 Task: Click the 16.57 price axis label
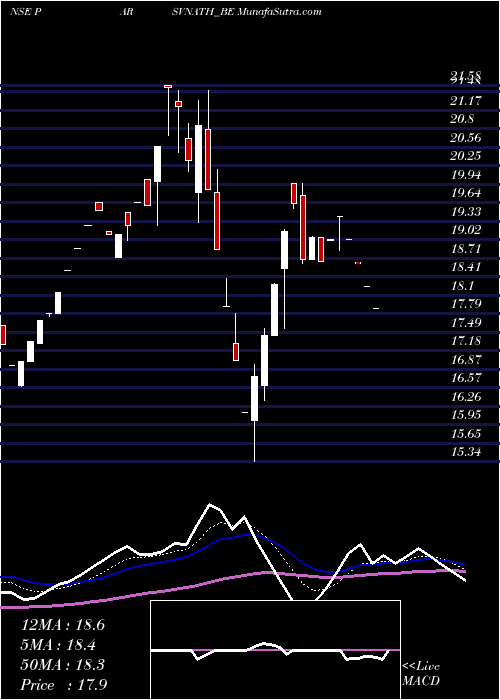pos(466,378)
